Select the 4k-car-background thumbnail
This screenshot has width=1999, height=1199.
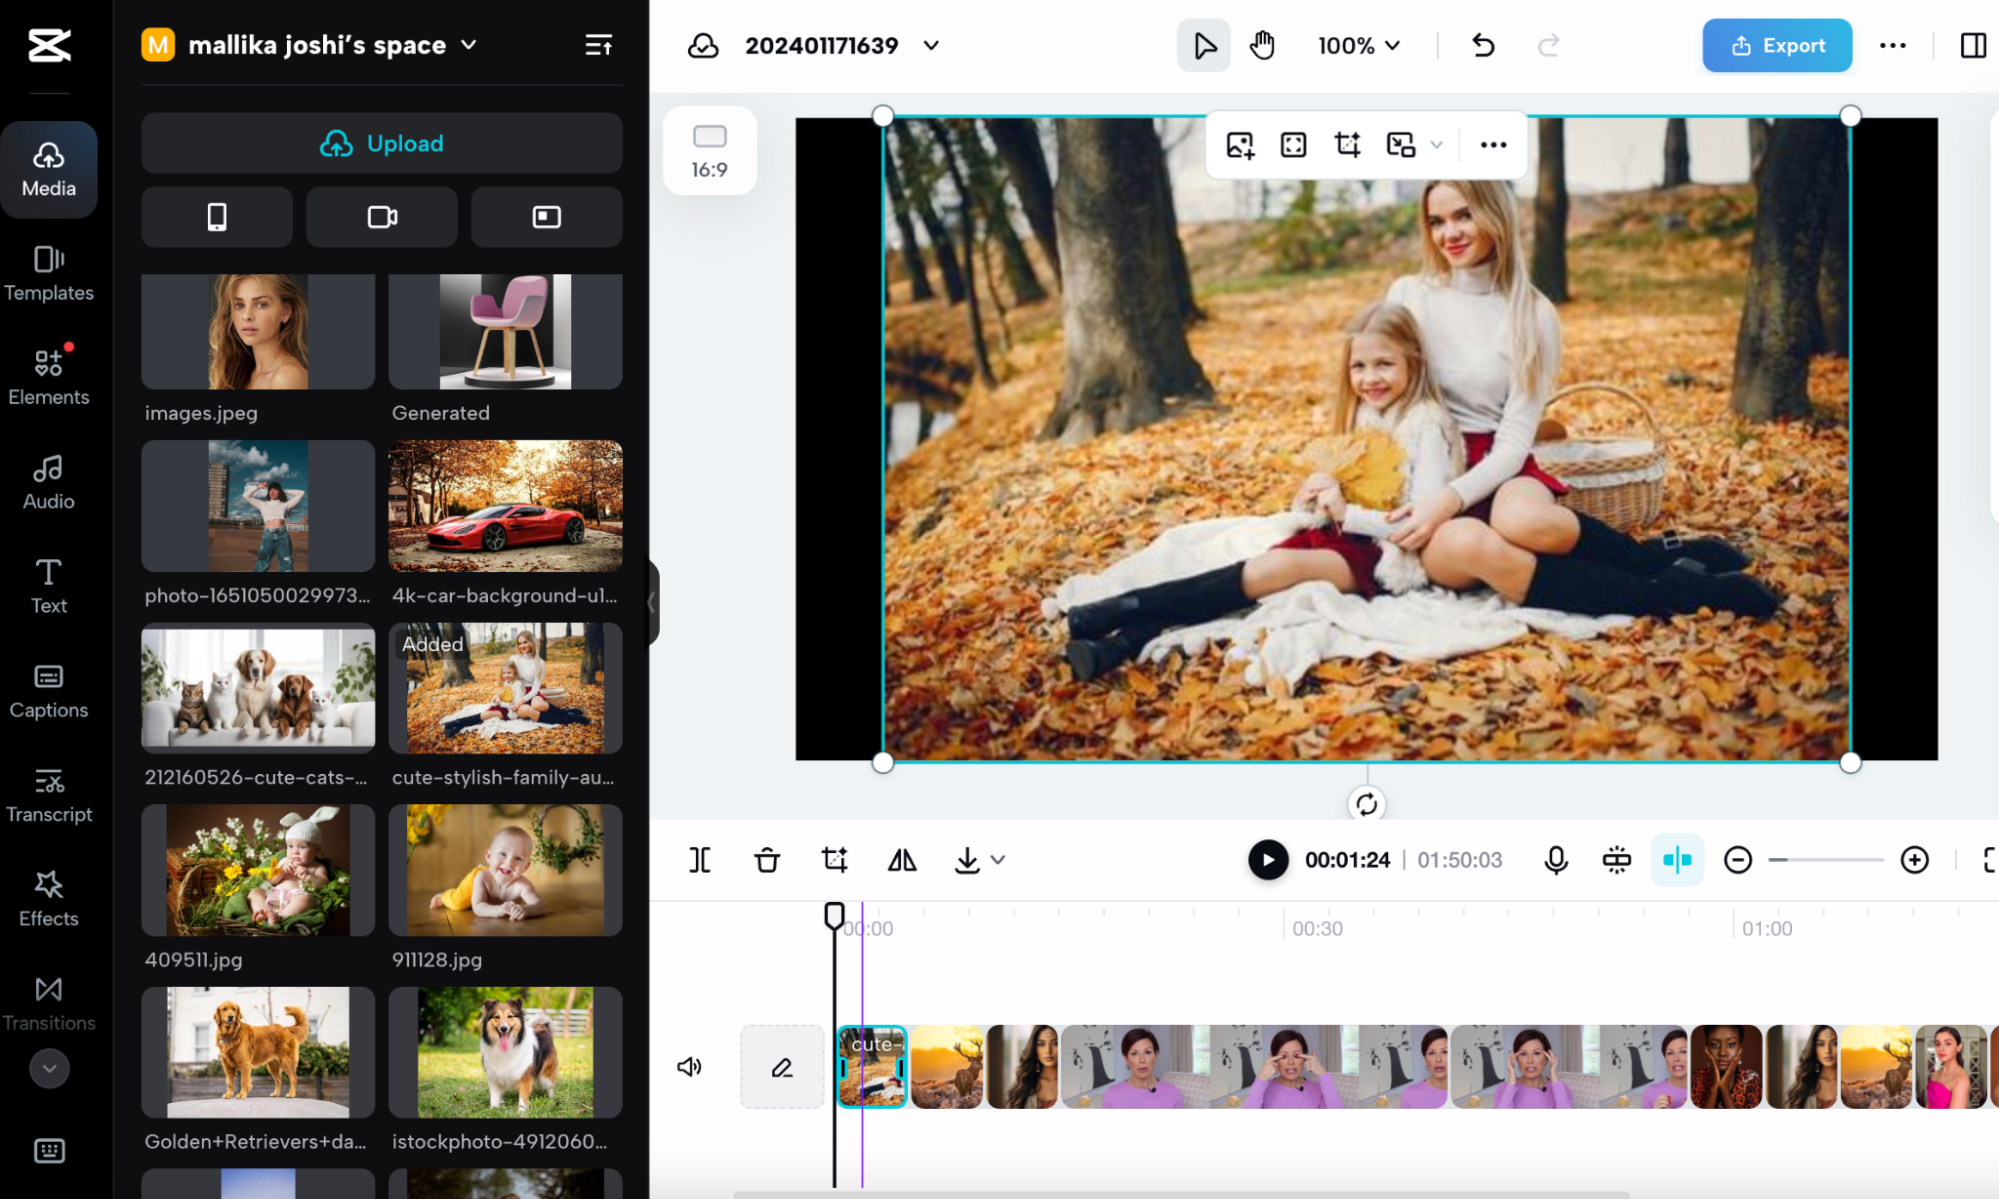click(x=505, y=506)
